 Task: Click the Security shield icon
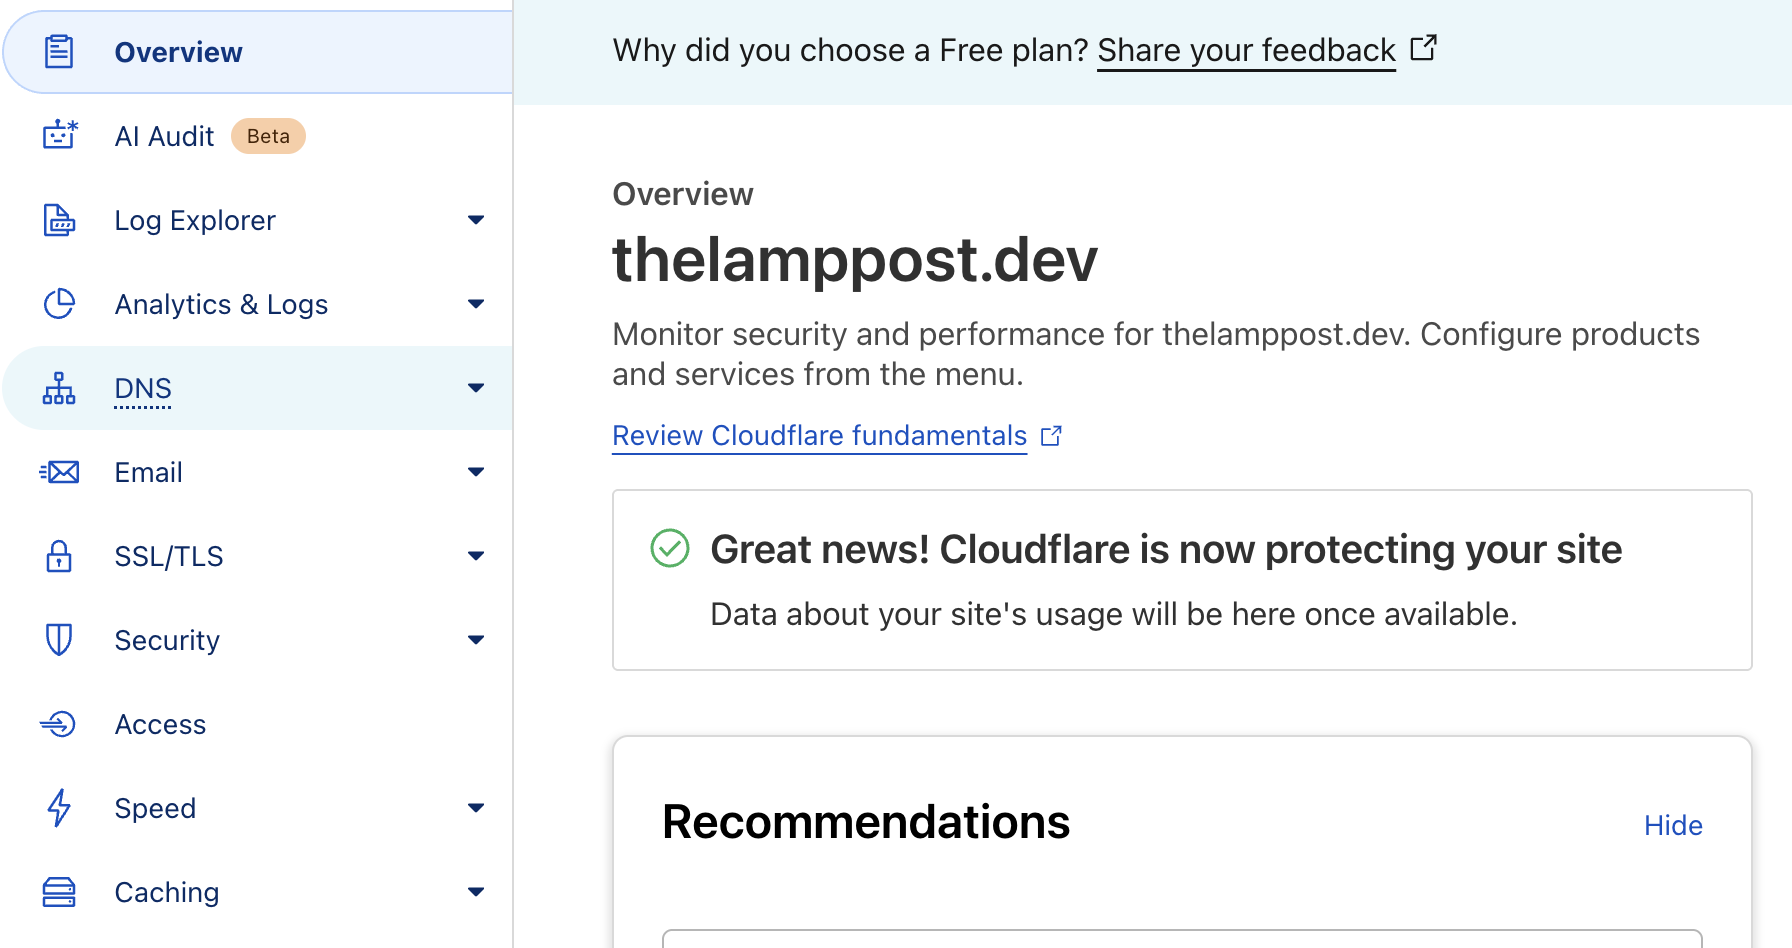point(59,640)
